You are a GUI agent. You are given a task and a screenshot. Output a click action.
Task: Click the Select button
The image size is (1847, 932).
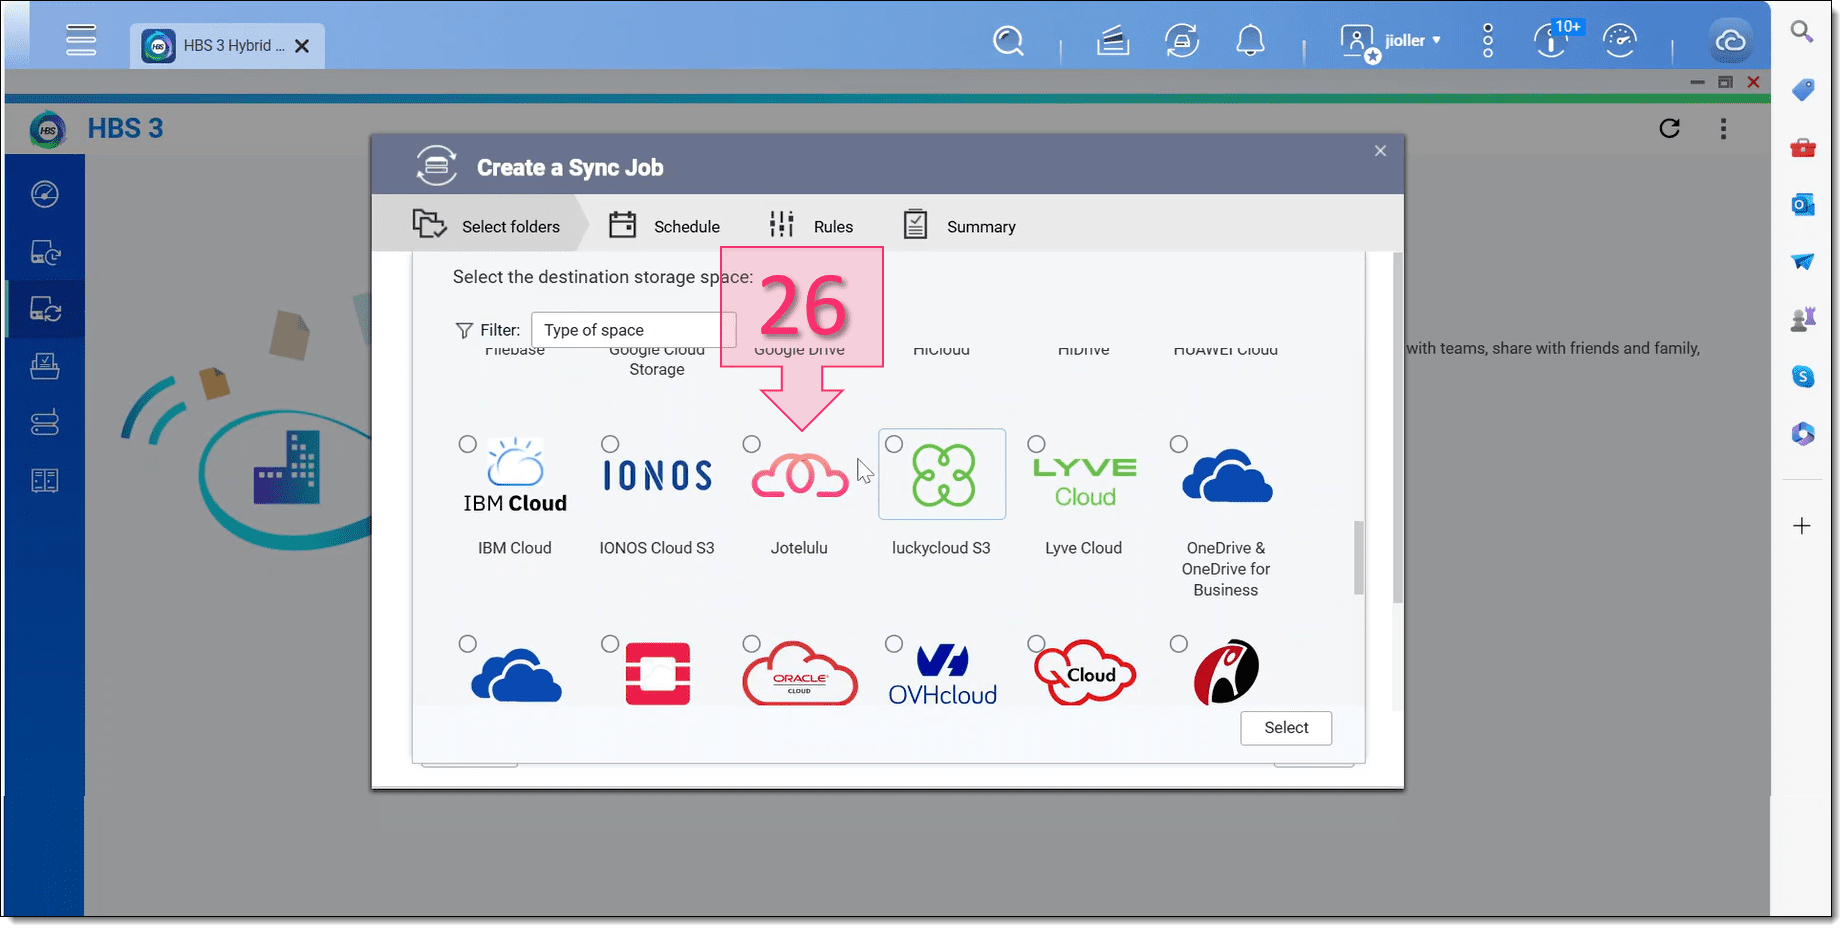(1286, 728)
